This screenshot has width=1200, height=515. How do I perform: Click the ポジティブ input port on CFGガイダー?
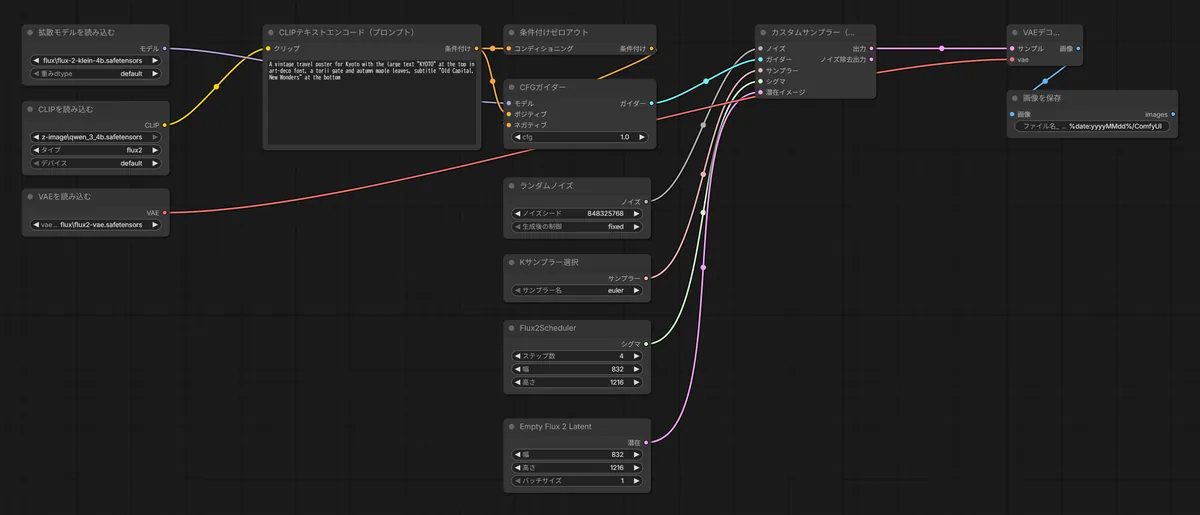pos(508,114)
